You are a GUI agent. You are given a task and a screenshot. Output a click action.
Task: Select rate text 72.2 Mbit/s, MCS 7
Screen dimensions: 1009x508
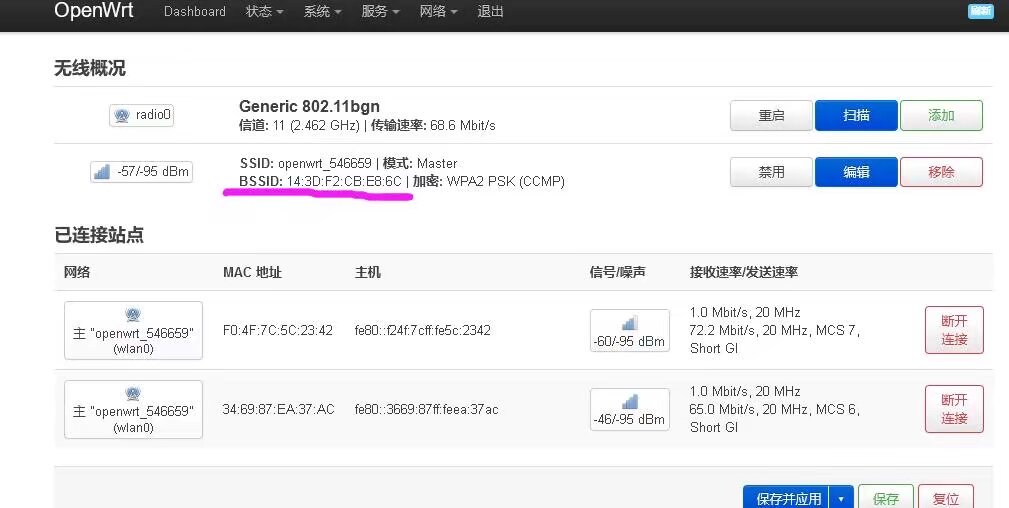point(775,330)
